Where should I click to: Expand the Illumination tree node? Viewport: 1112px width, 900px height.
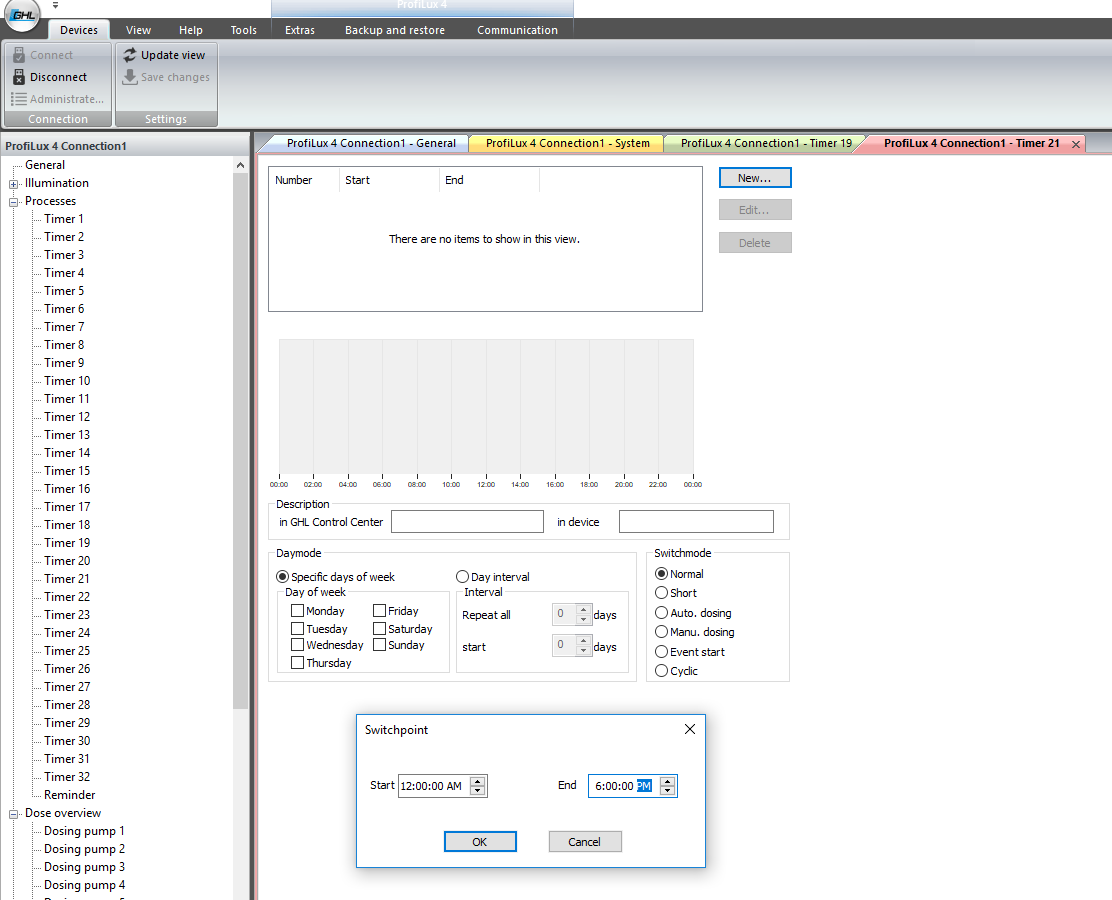[x=13, y=184]
